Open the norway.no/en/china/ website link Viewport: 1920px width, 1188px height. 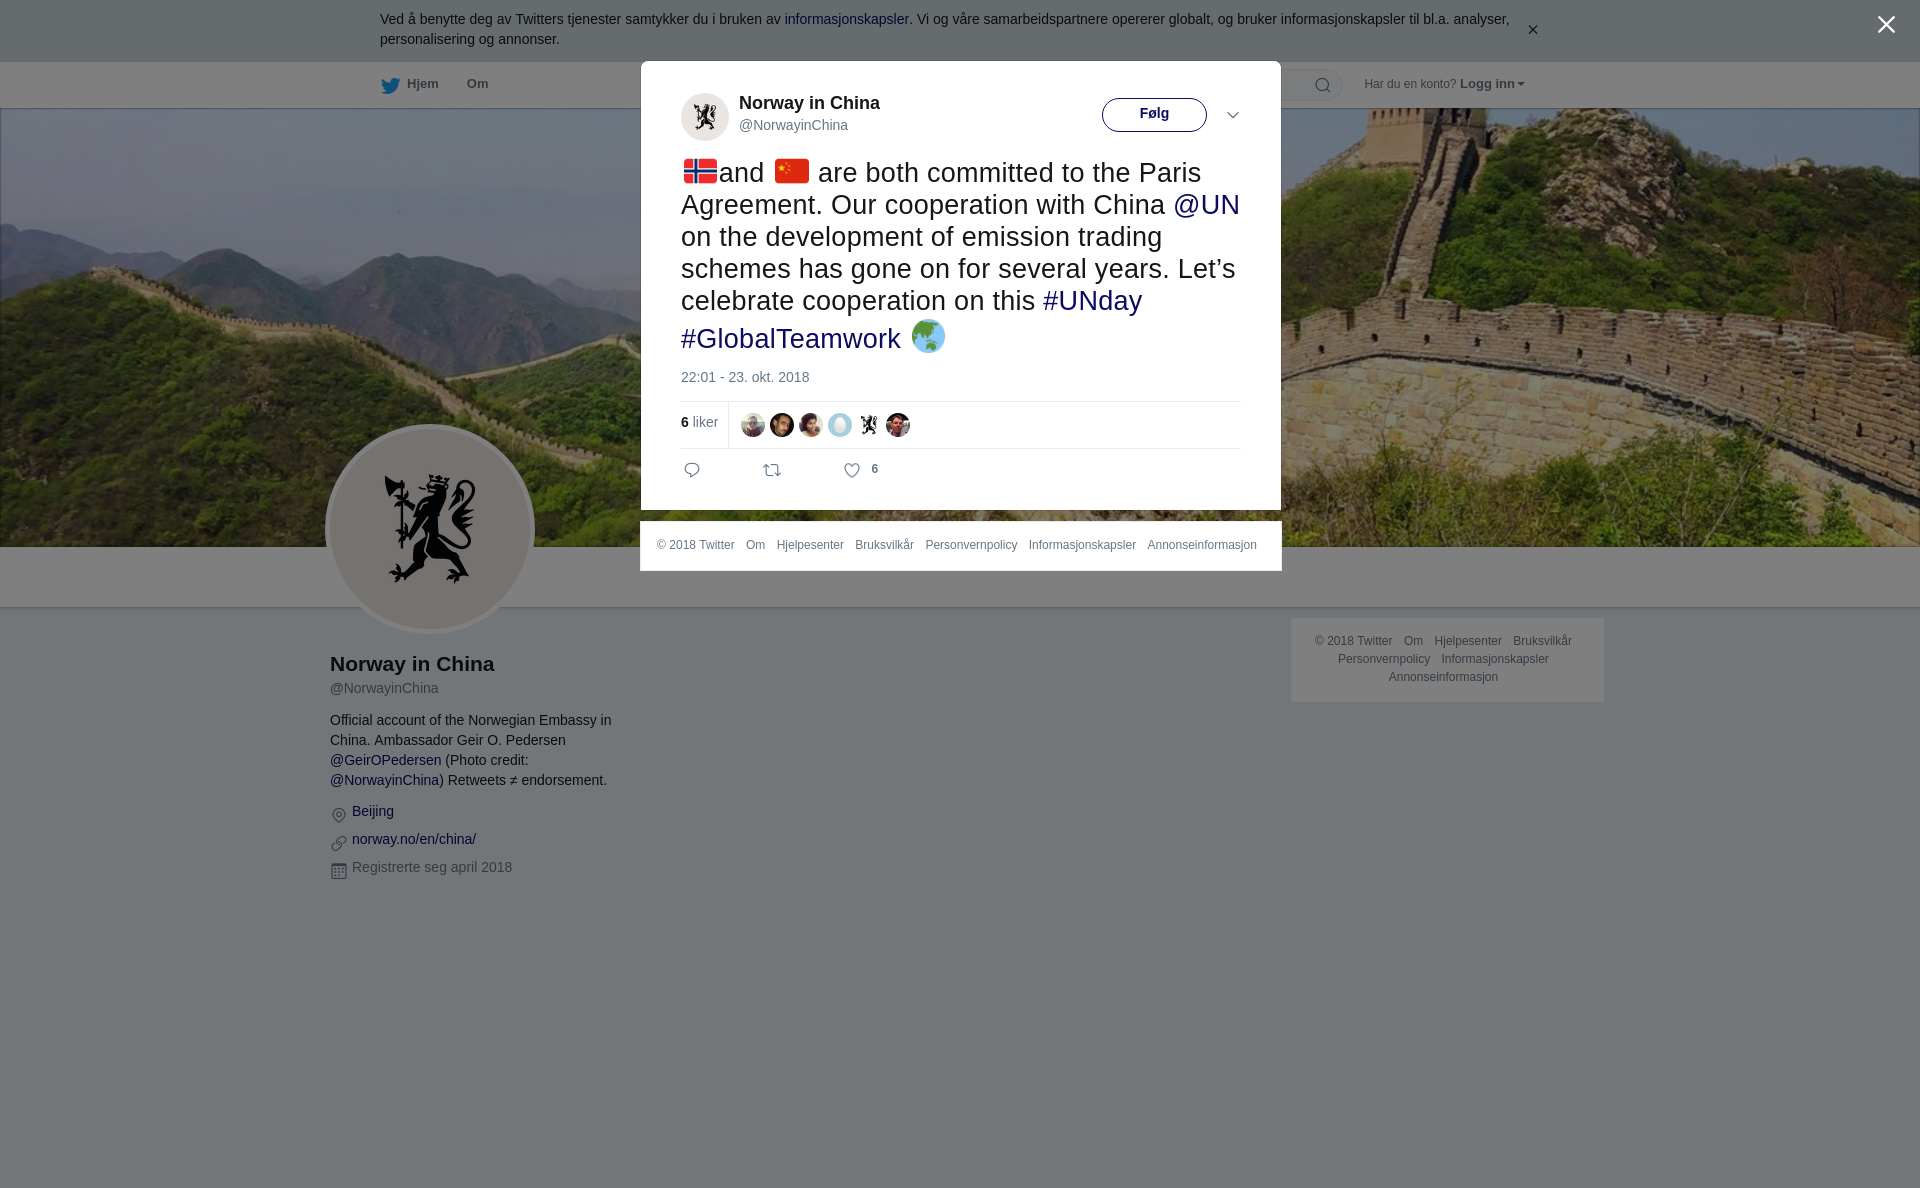click(414, 839)
